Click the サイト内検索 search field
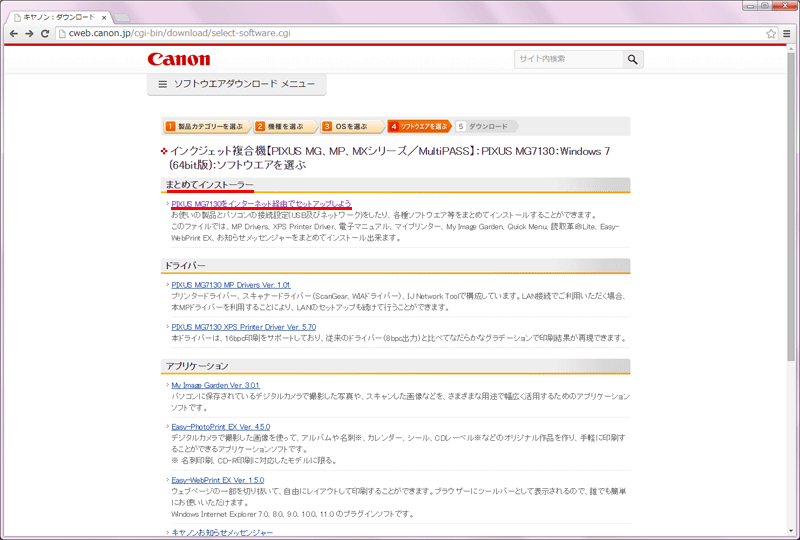The width and height of the screenshot is (800, 540). 568,59
